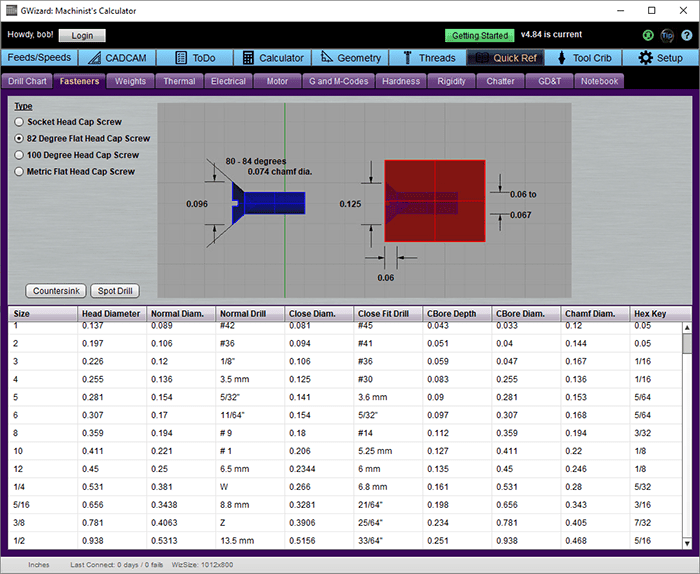700x574 pixels.
Task: Sort table by Size column header
Action: [x=43, y=314]
